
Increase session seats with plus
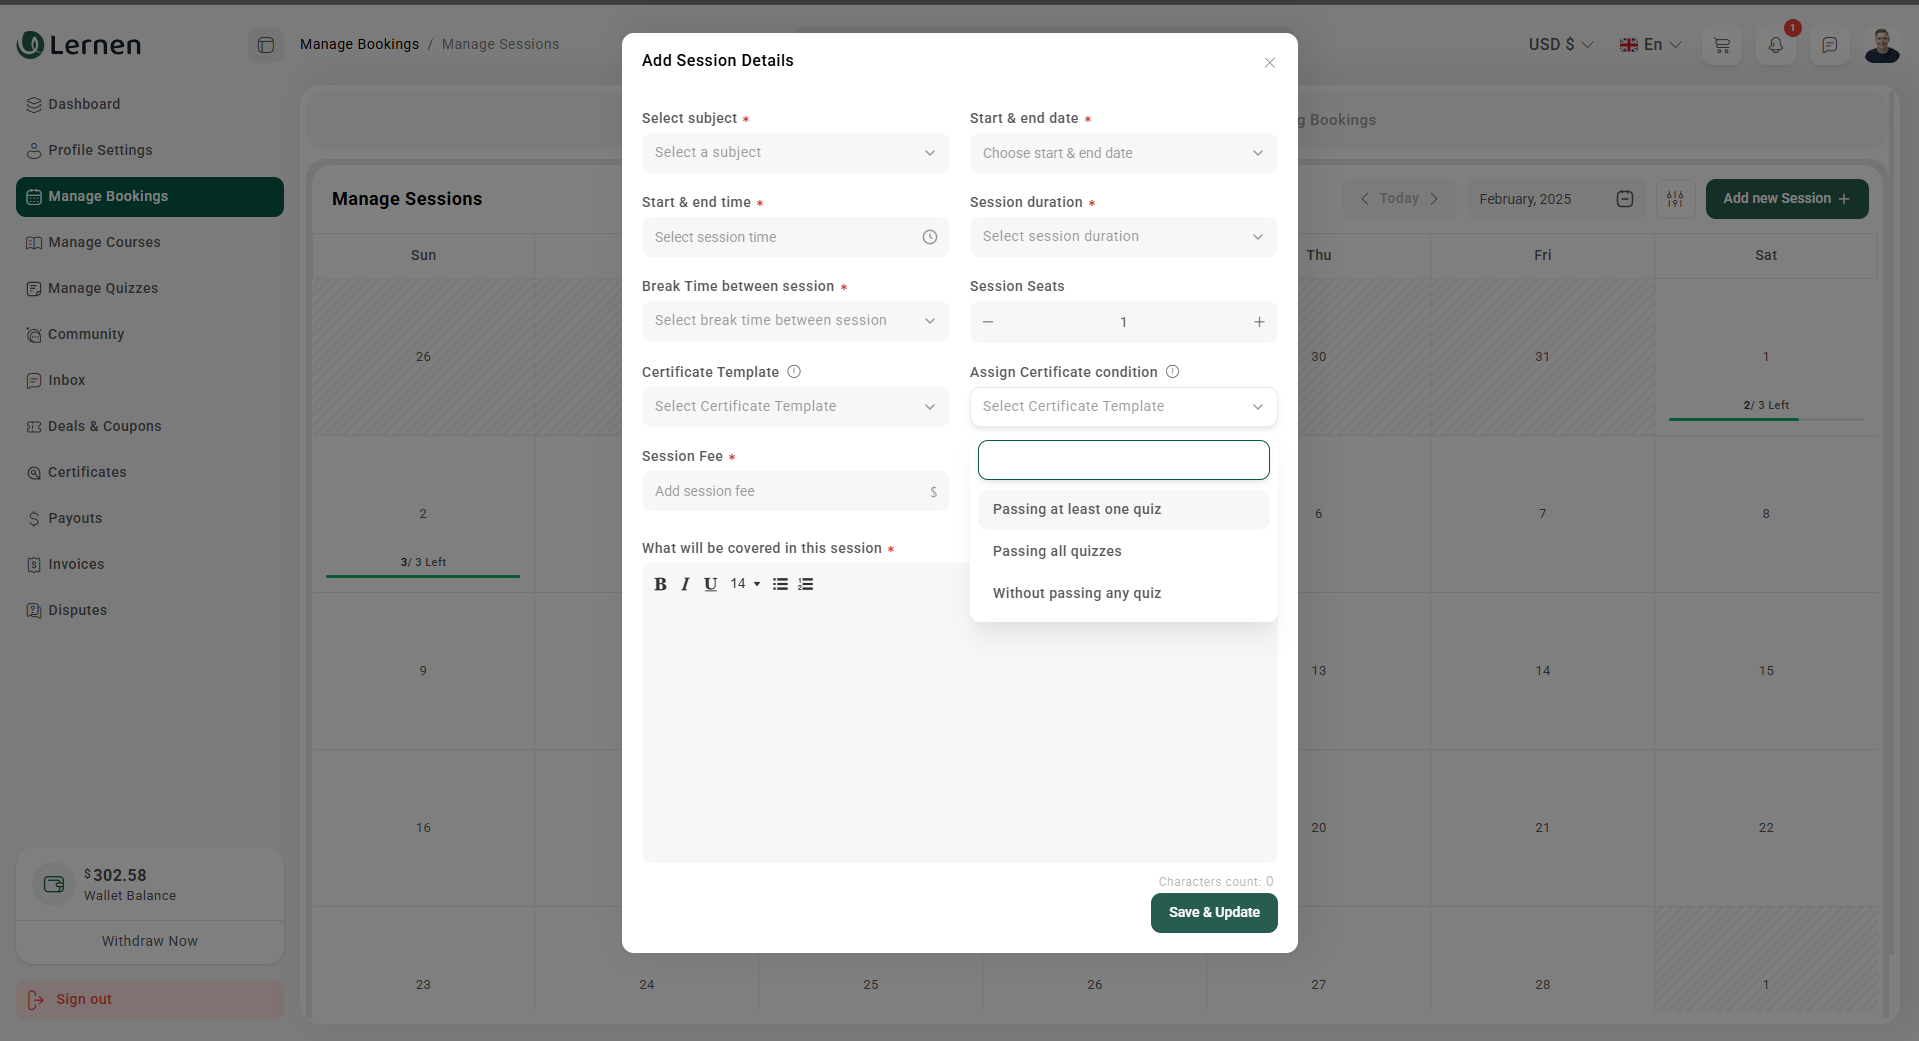click(x=1259, y=322)
